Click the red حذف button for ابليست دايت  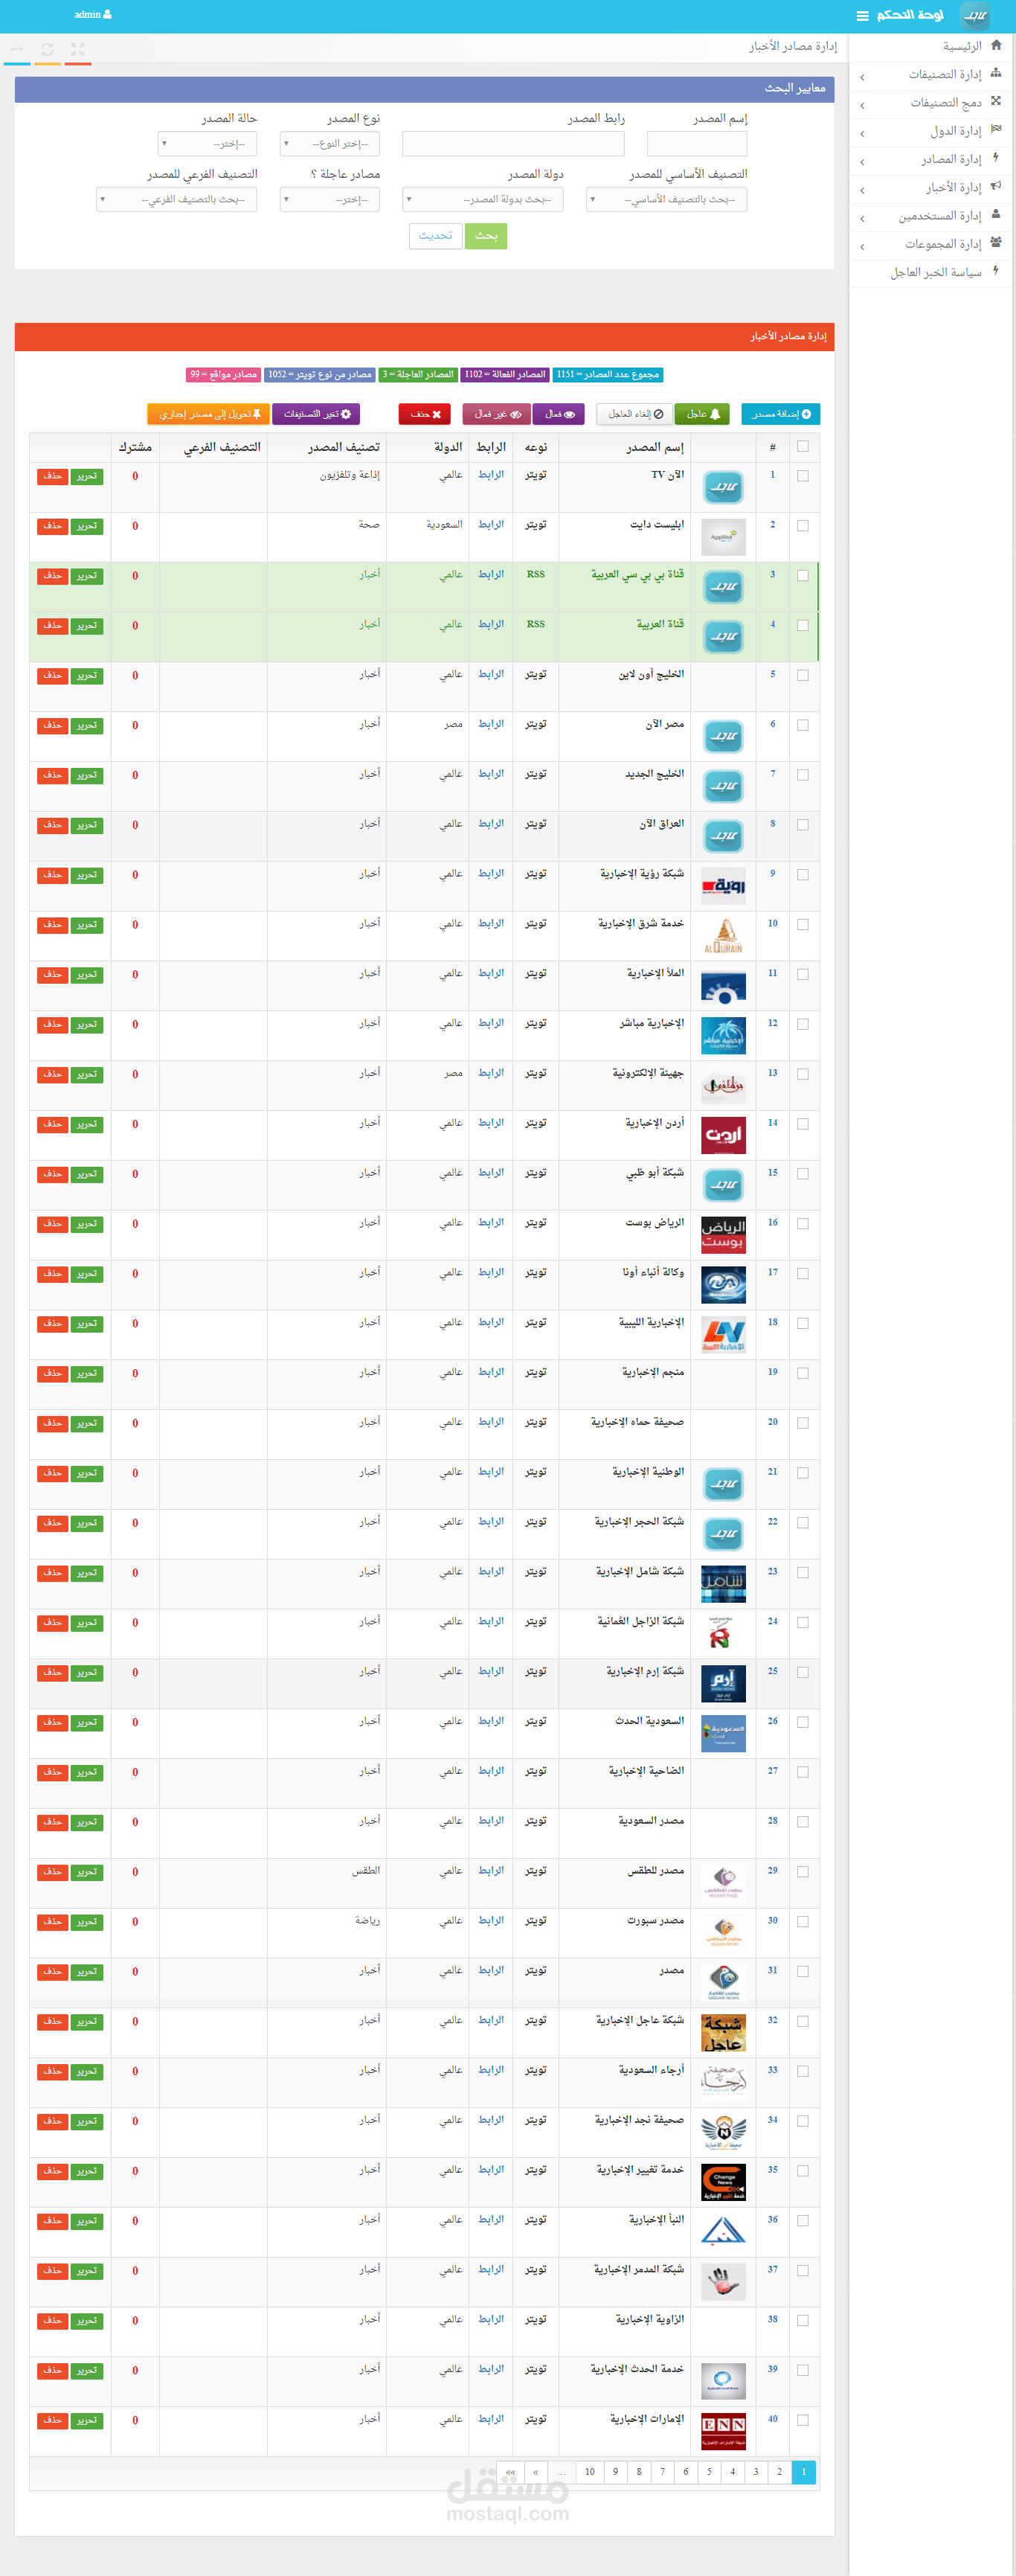52,526
